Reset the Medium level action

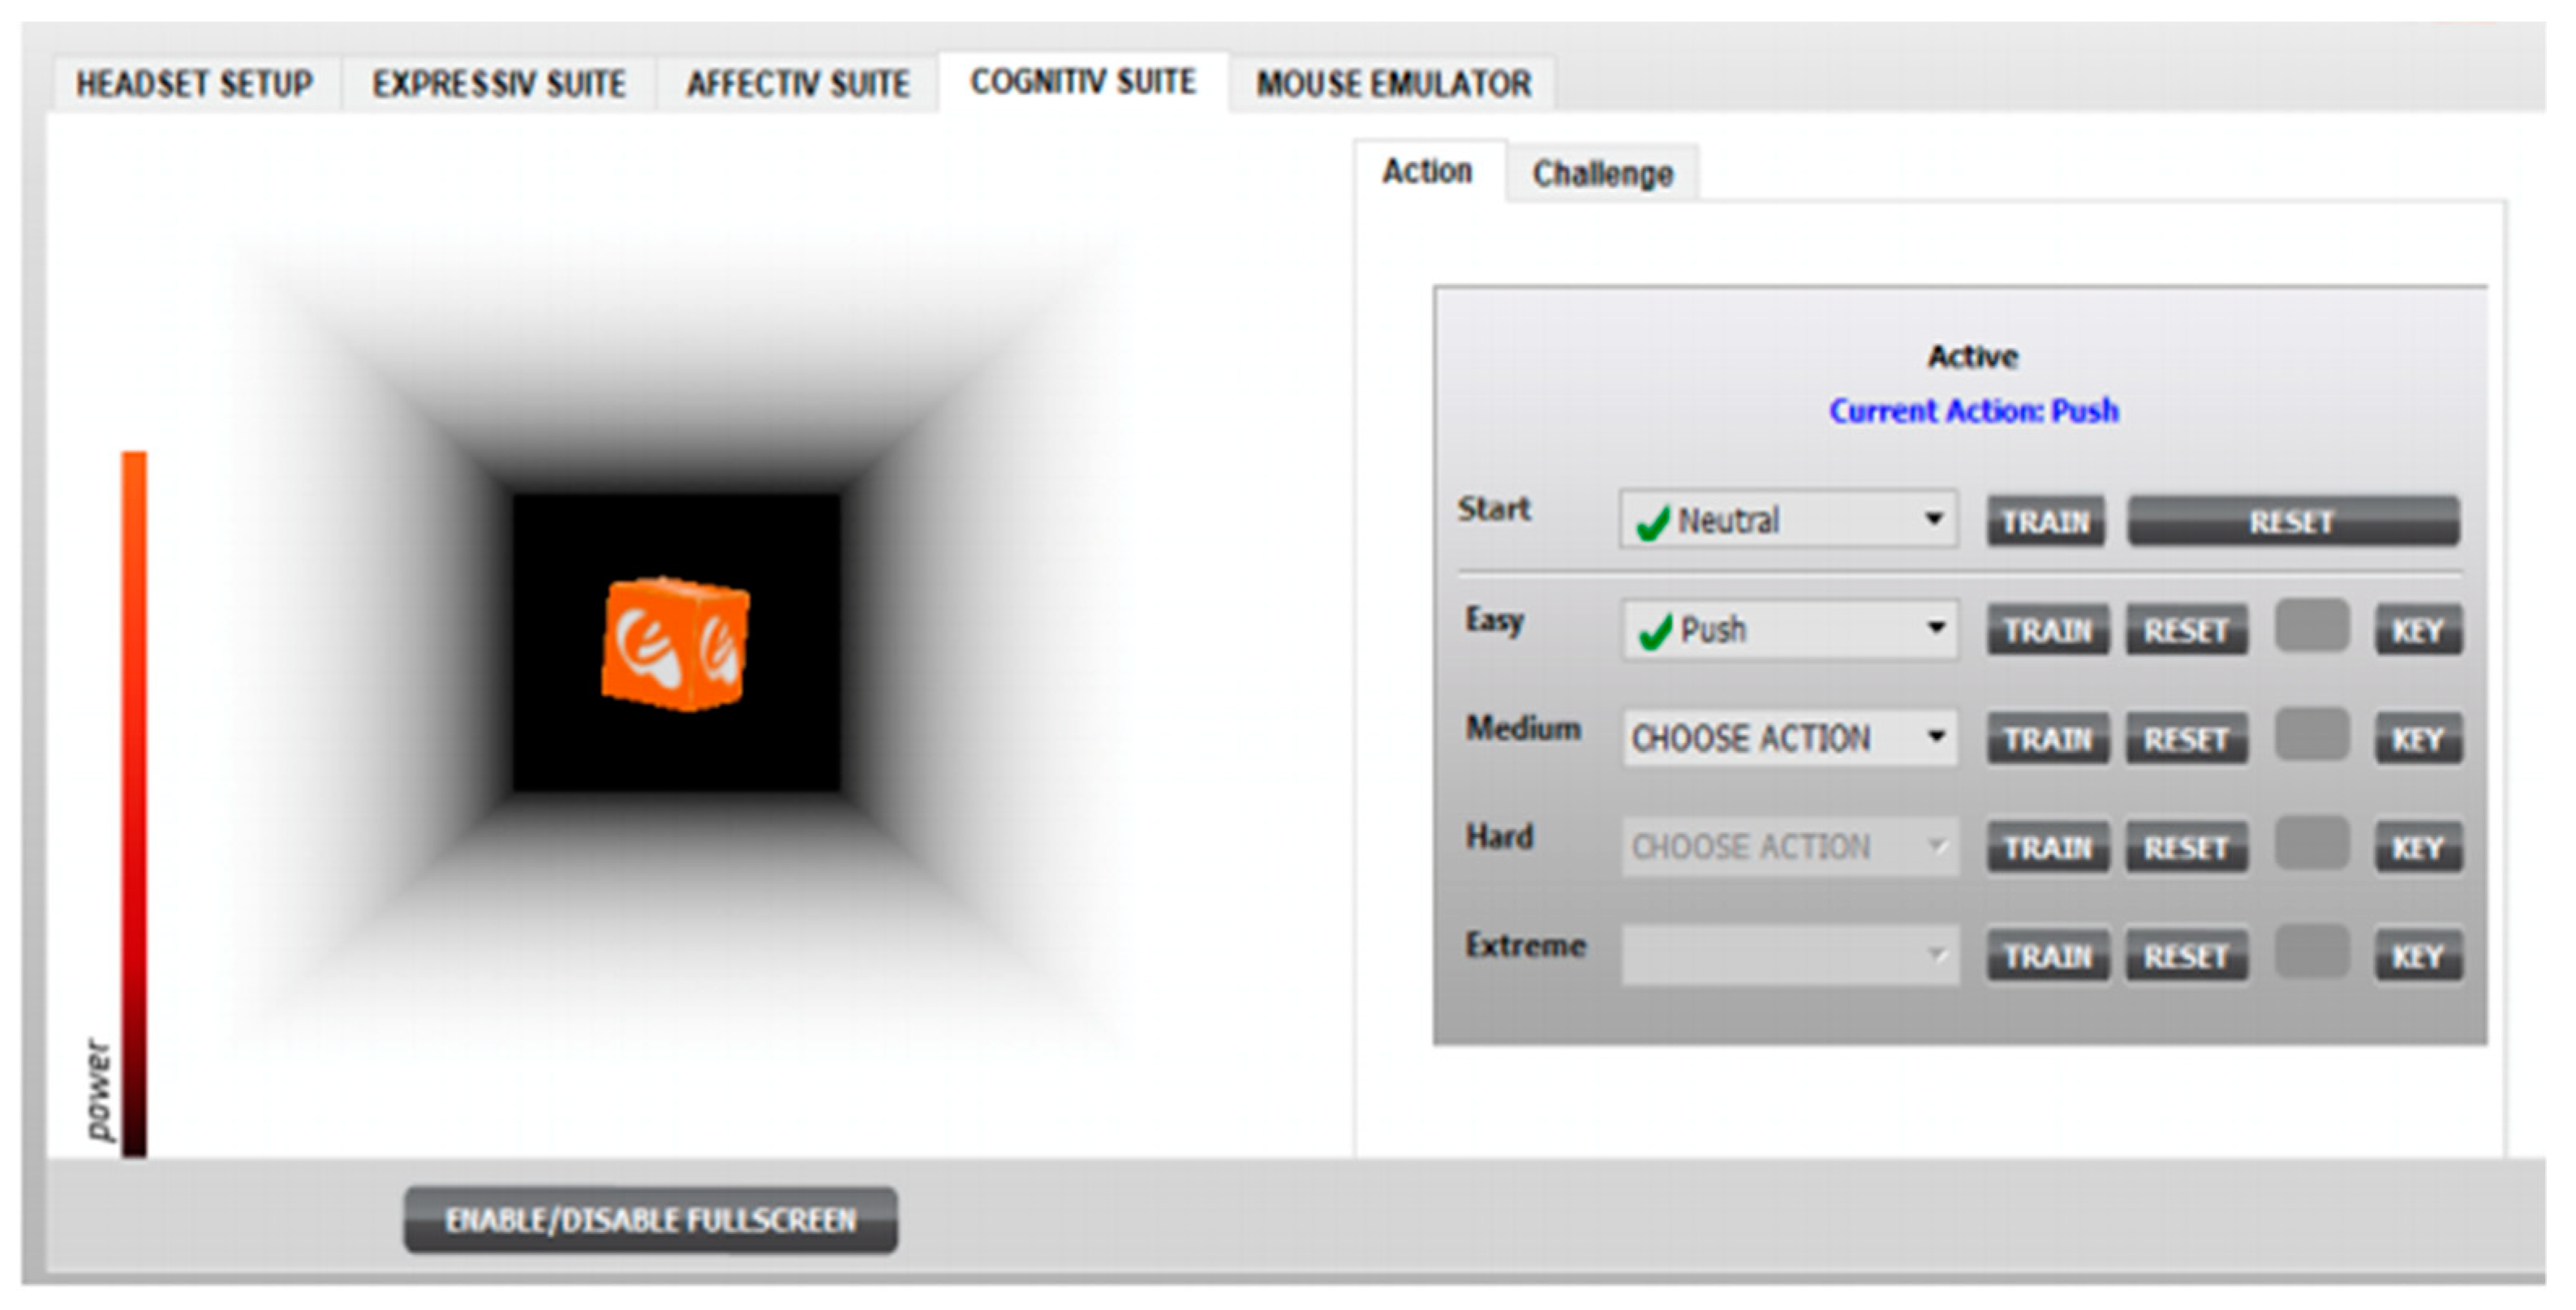coord(2186,739)
